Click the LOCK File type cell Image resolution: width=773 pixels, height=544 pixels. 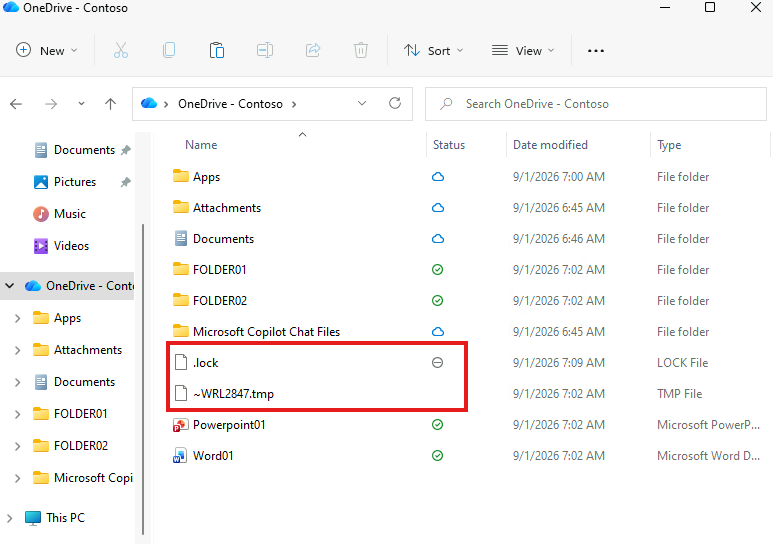[682, 363]
